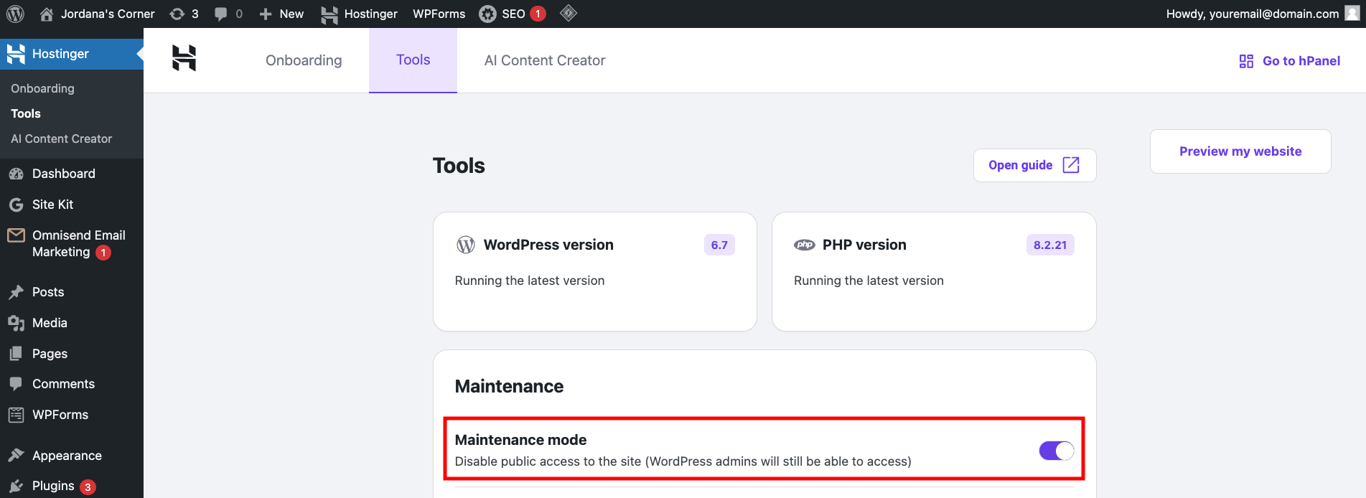Click the PHP logo icon
Screen dimensions: 1366x498
(x=805, y=245)
